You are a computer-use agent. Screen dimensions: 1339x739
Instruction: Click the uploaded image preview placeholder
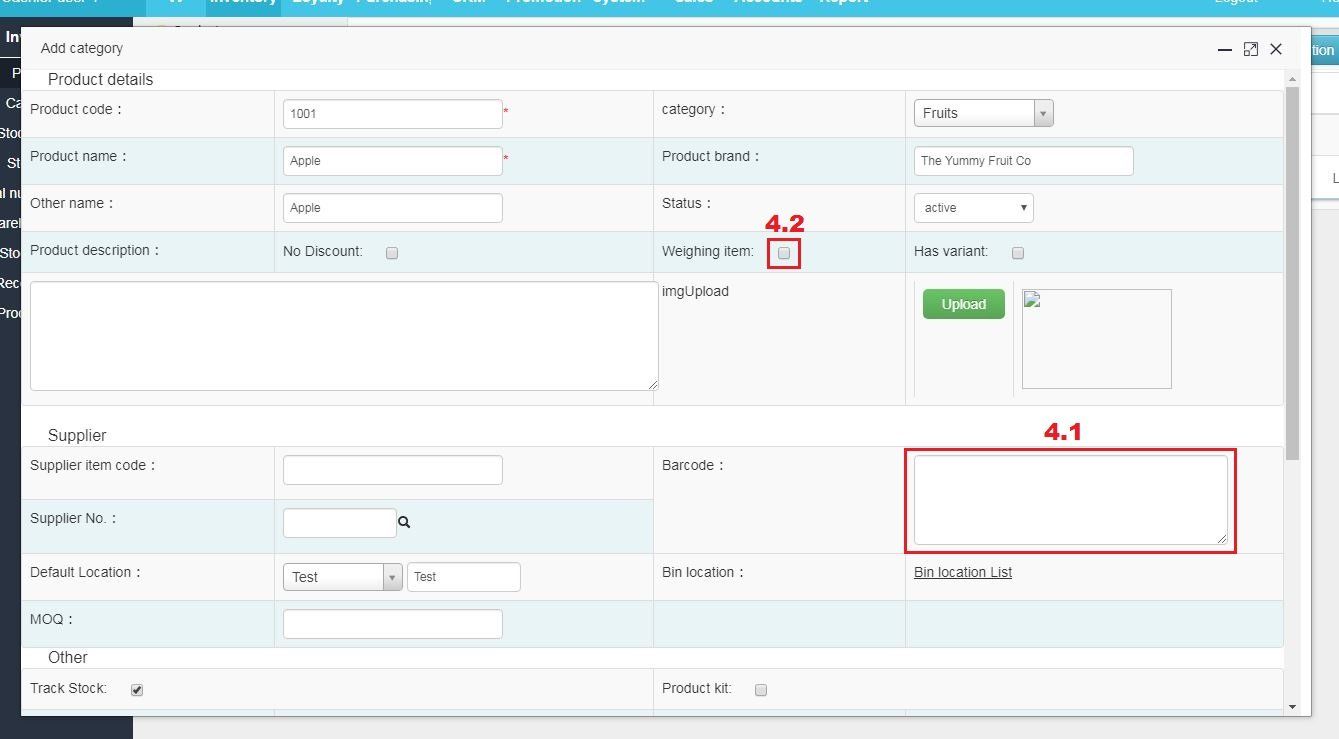[1096, 339]
